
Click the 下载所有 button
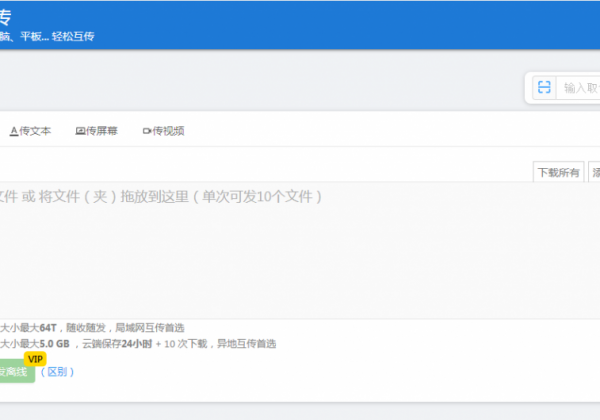click(558, 172)
